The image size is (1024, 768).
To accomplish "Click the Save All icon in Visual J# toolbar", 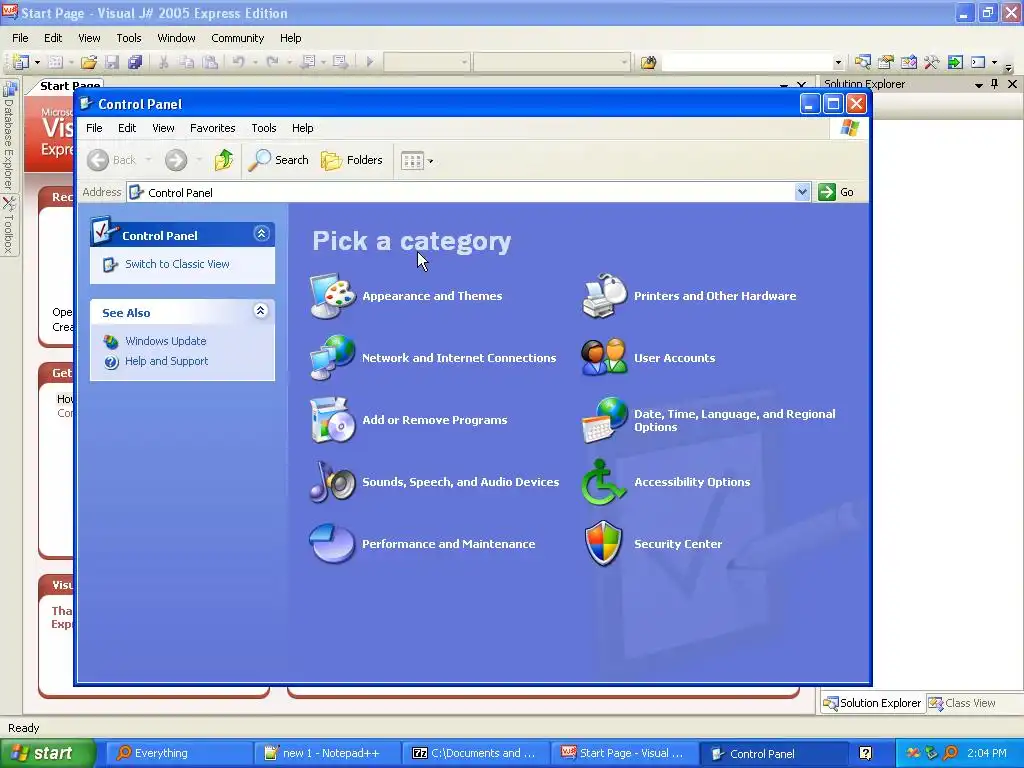I will [135, 62].
